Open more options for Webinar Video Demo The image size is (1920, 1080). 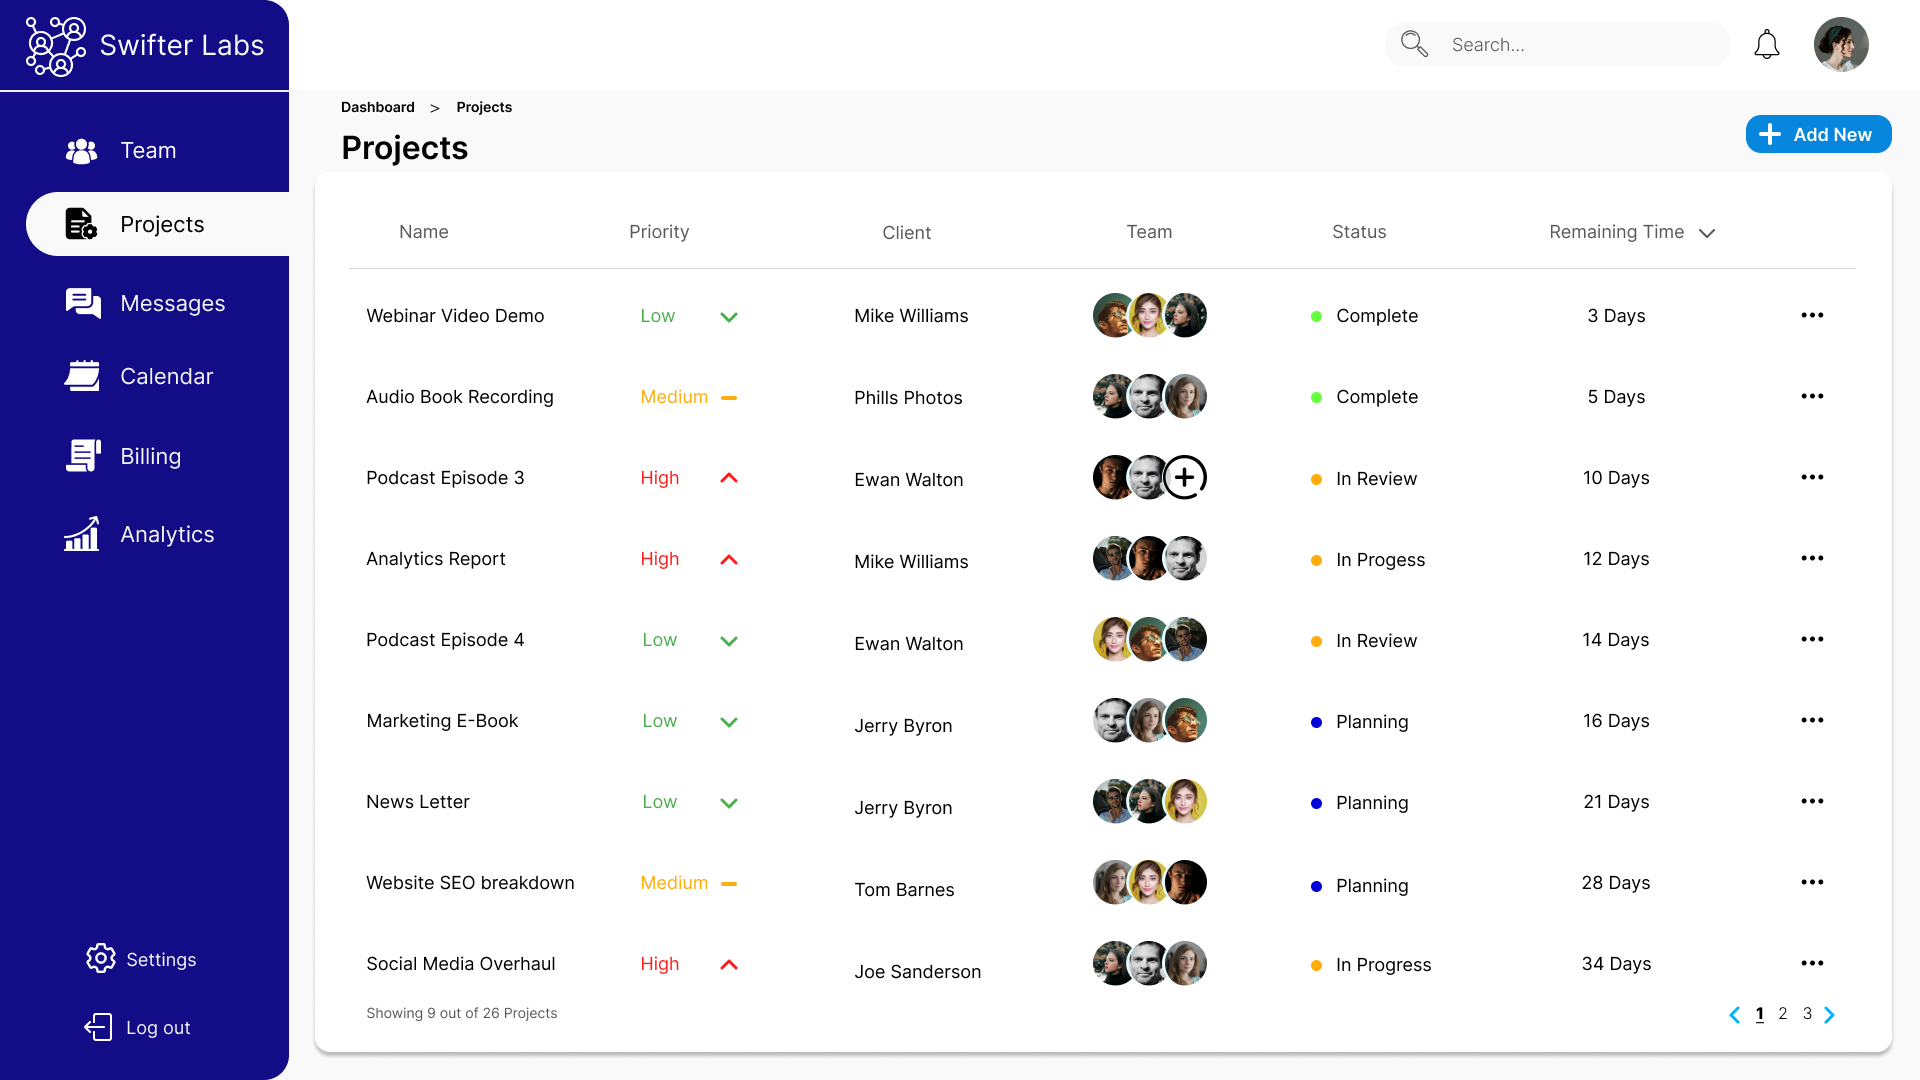coord(1812,316)
